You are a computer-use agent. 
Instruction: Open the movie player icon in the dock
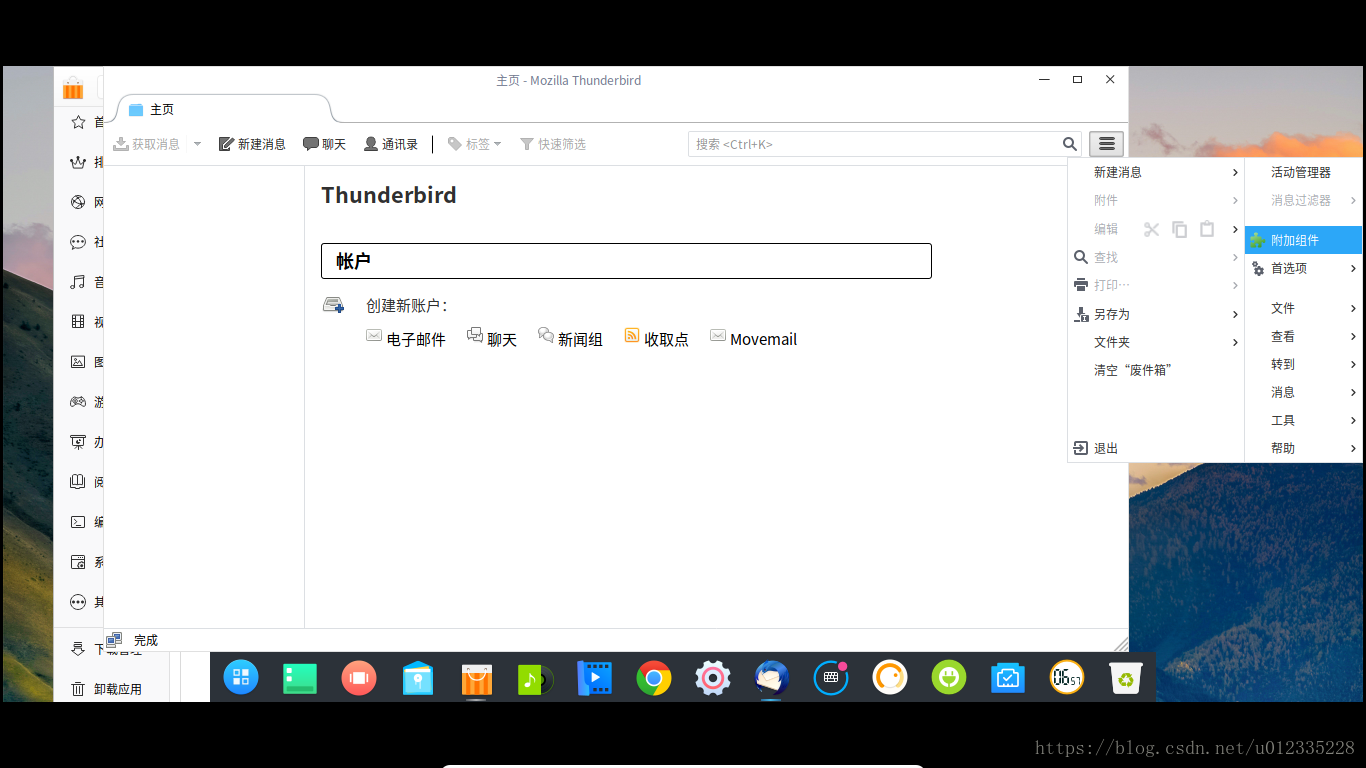(595, 678)
